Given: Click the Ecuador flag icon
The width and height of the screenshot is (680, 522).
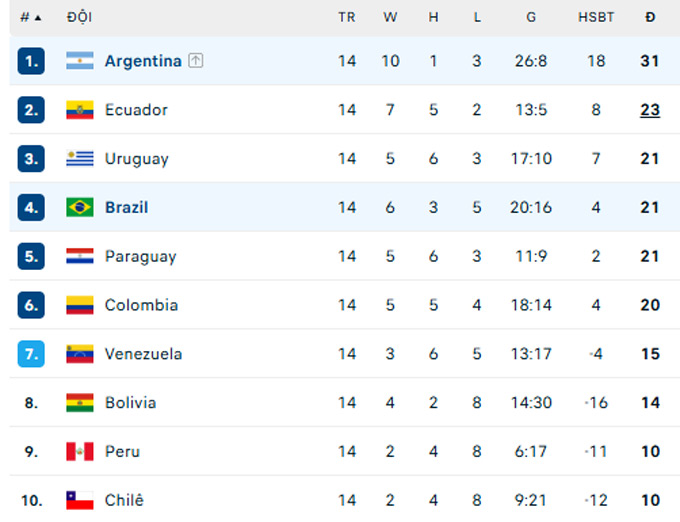Looking at the screenshot, I should coord(80,110).
